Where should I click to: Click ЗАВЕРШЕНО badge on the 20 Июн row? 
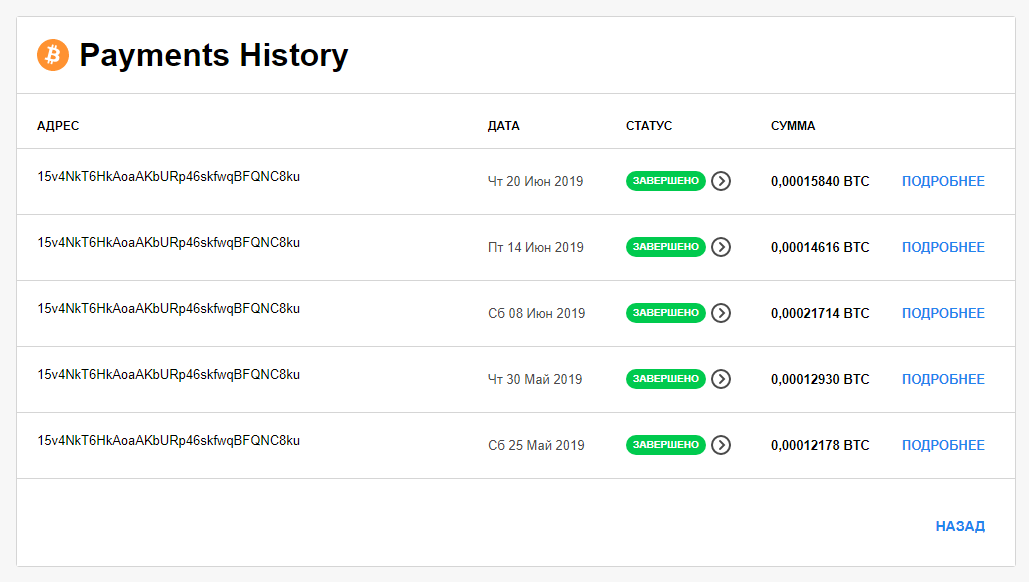click(665, 181)
